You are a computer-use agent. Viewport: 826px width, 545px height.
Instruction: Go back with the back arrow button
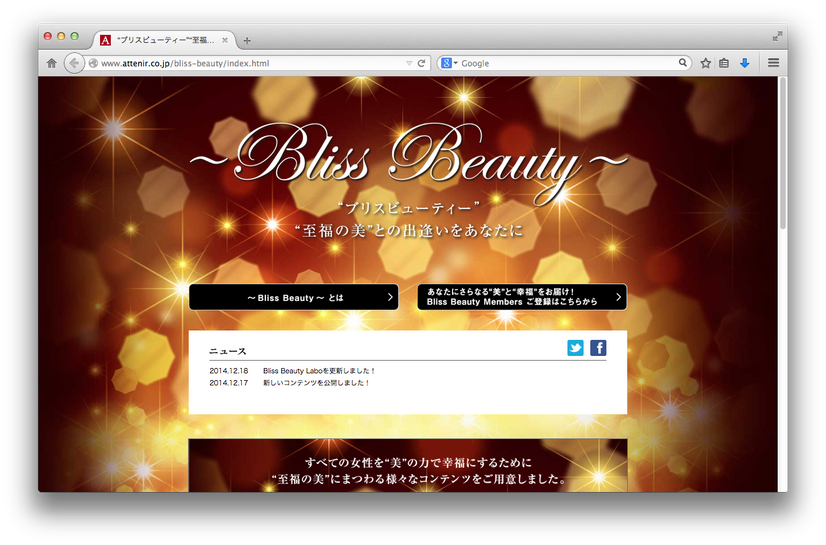(74, 63)
